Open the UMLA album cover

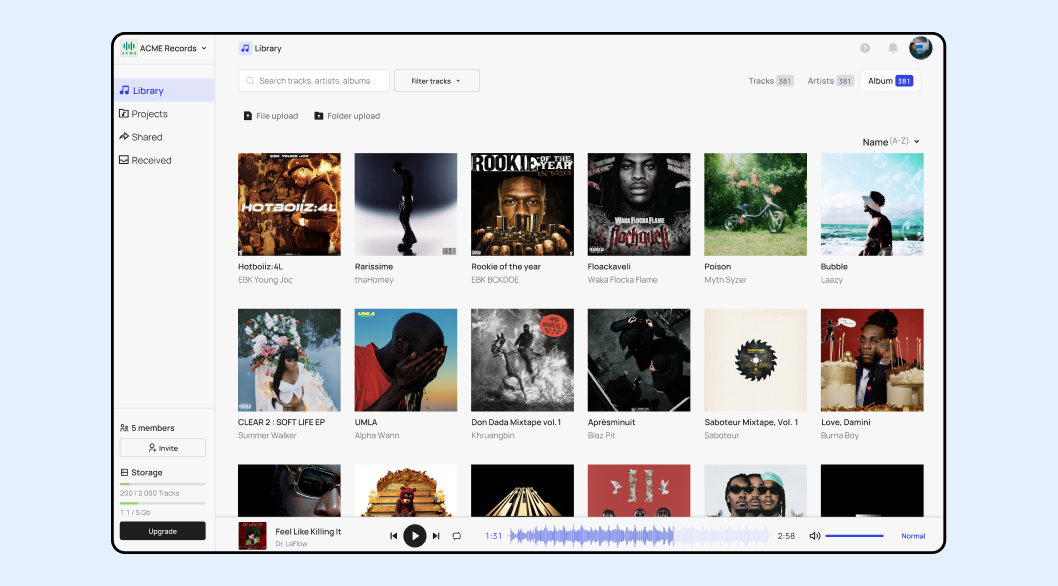(x=406, y=360)
